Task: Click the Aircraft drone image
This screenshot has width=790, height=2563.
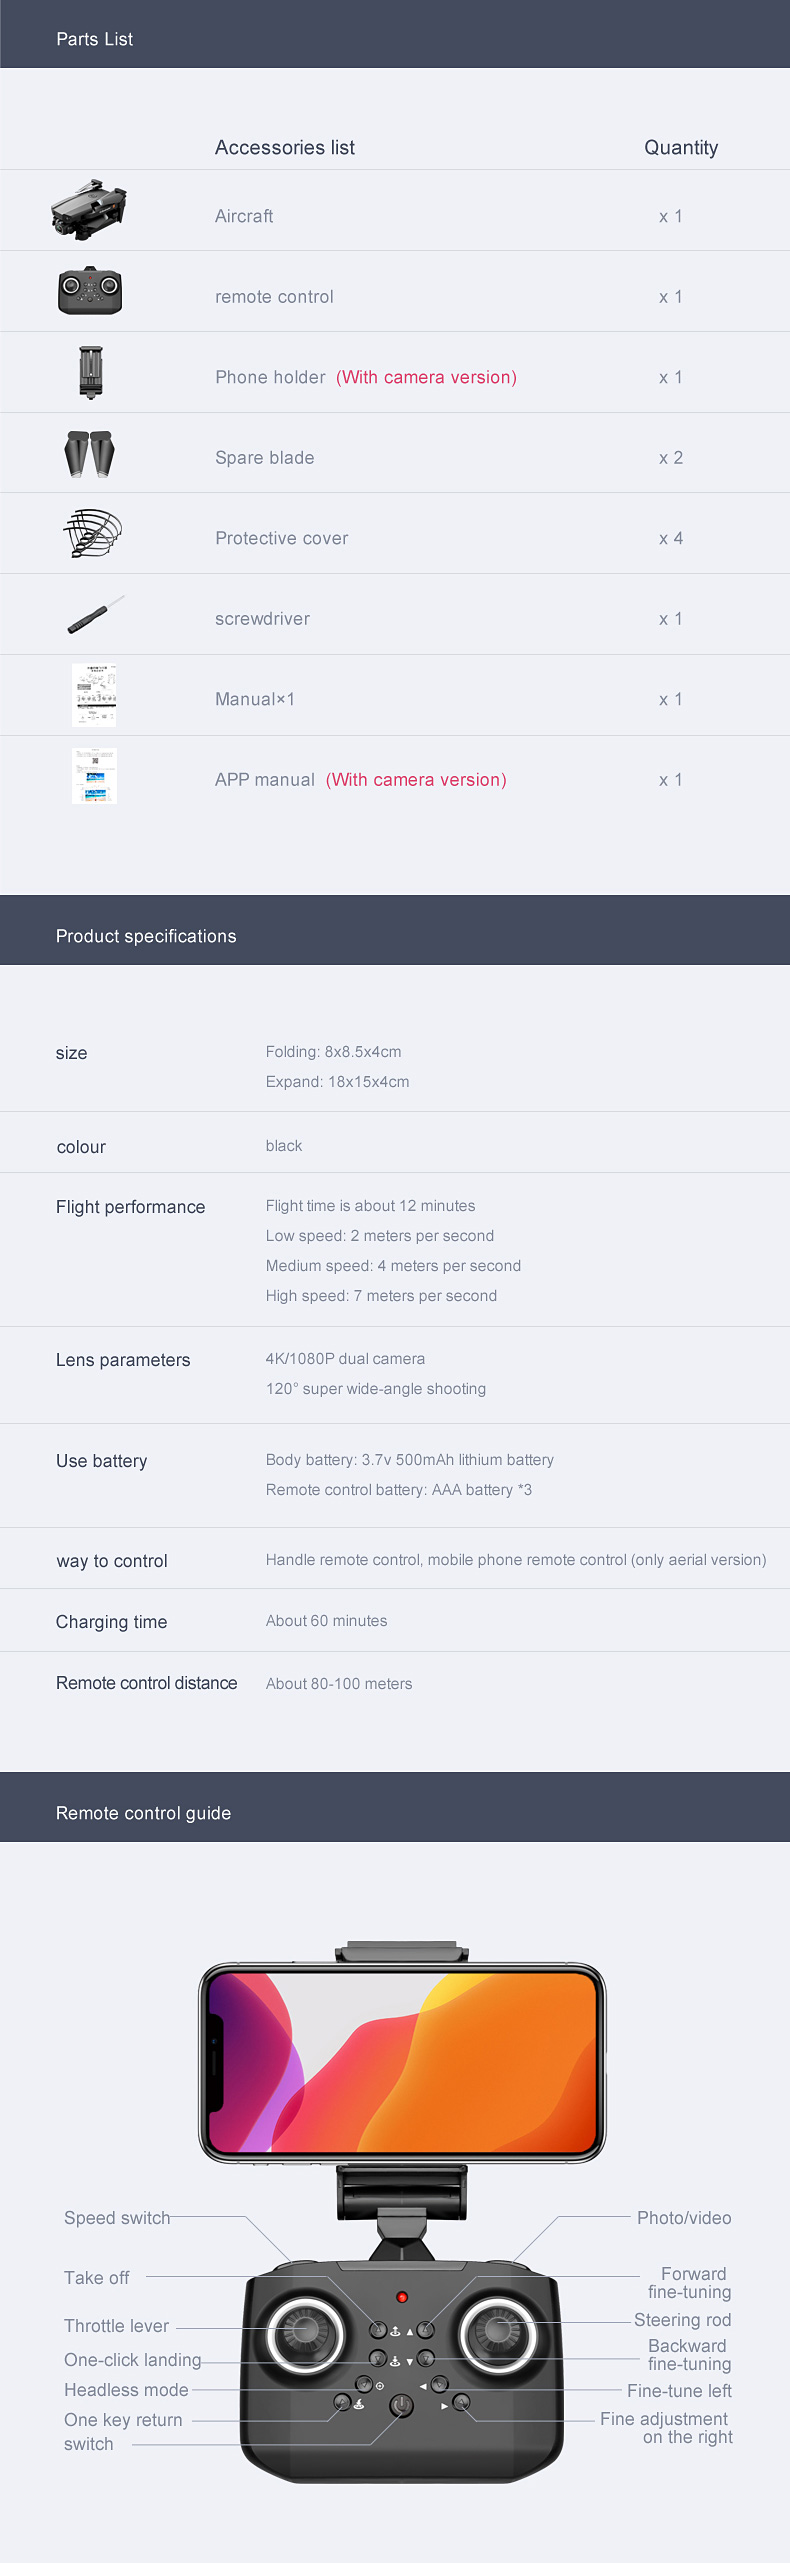Action: (89, 210)
